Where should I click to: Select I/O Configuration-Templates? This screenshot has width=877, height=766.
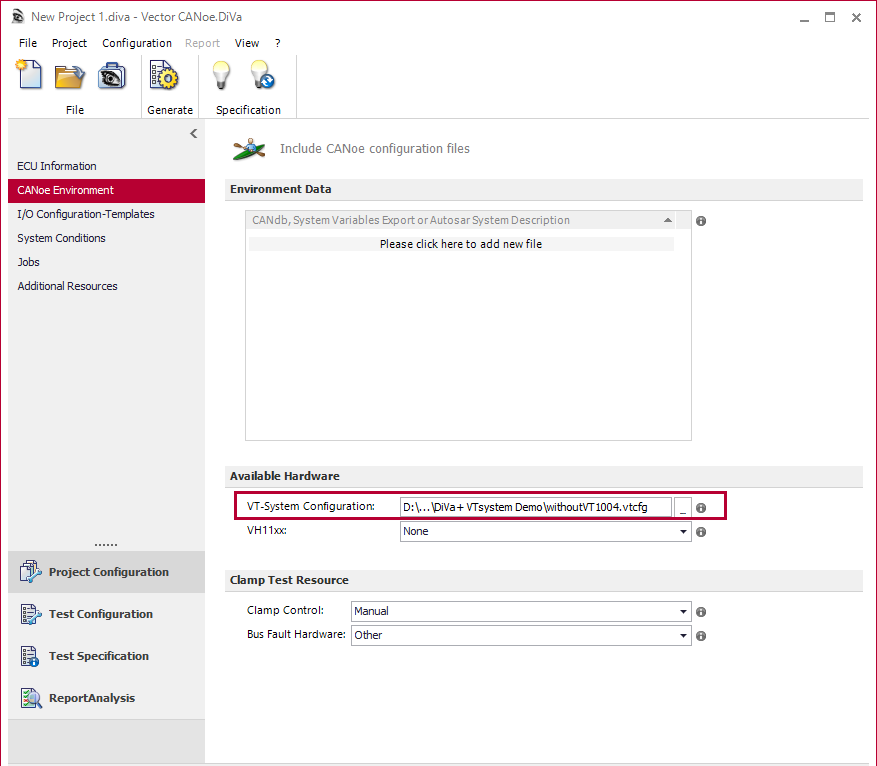[106, 214]
